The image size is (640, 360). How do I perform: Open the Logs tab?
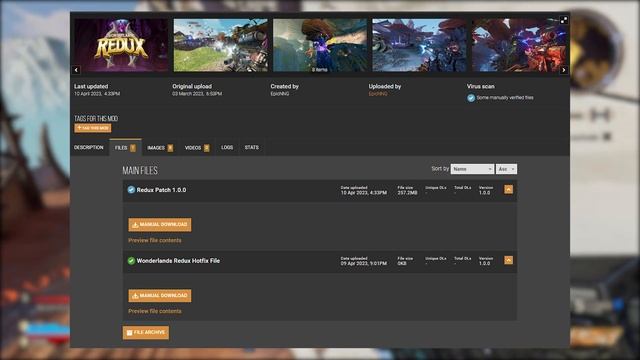click(227, 147)
